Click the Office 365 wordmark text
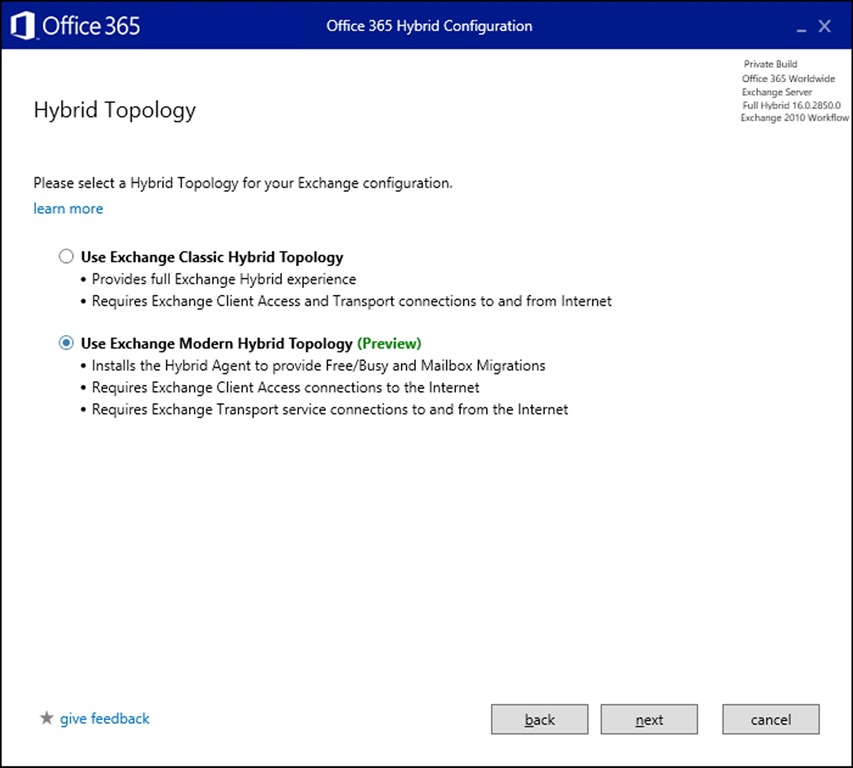 tap(91, 26)
